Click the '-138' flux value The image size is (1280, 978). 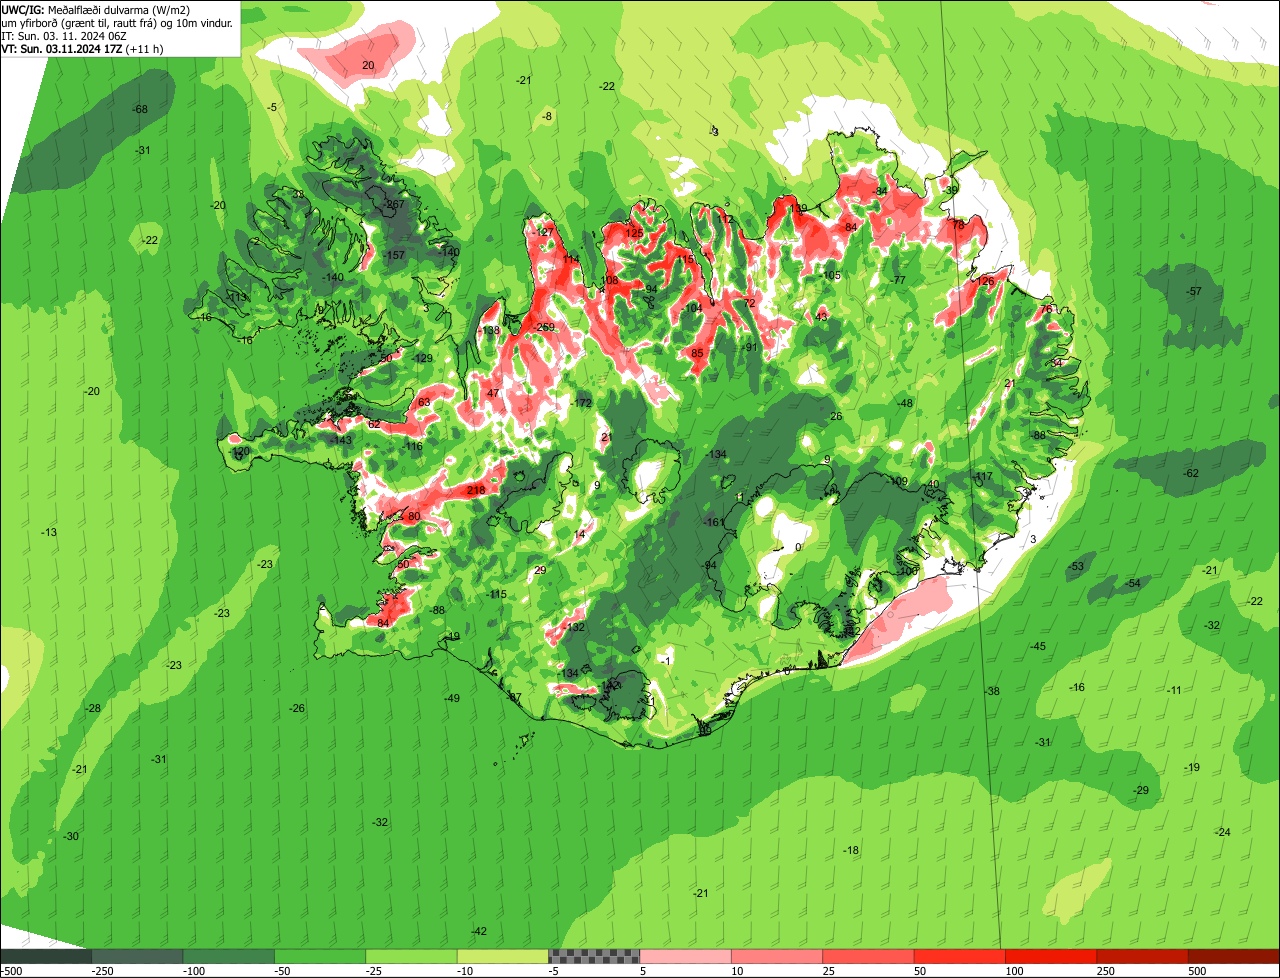coord(489,331)
